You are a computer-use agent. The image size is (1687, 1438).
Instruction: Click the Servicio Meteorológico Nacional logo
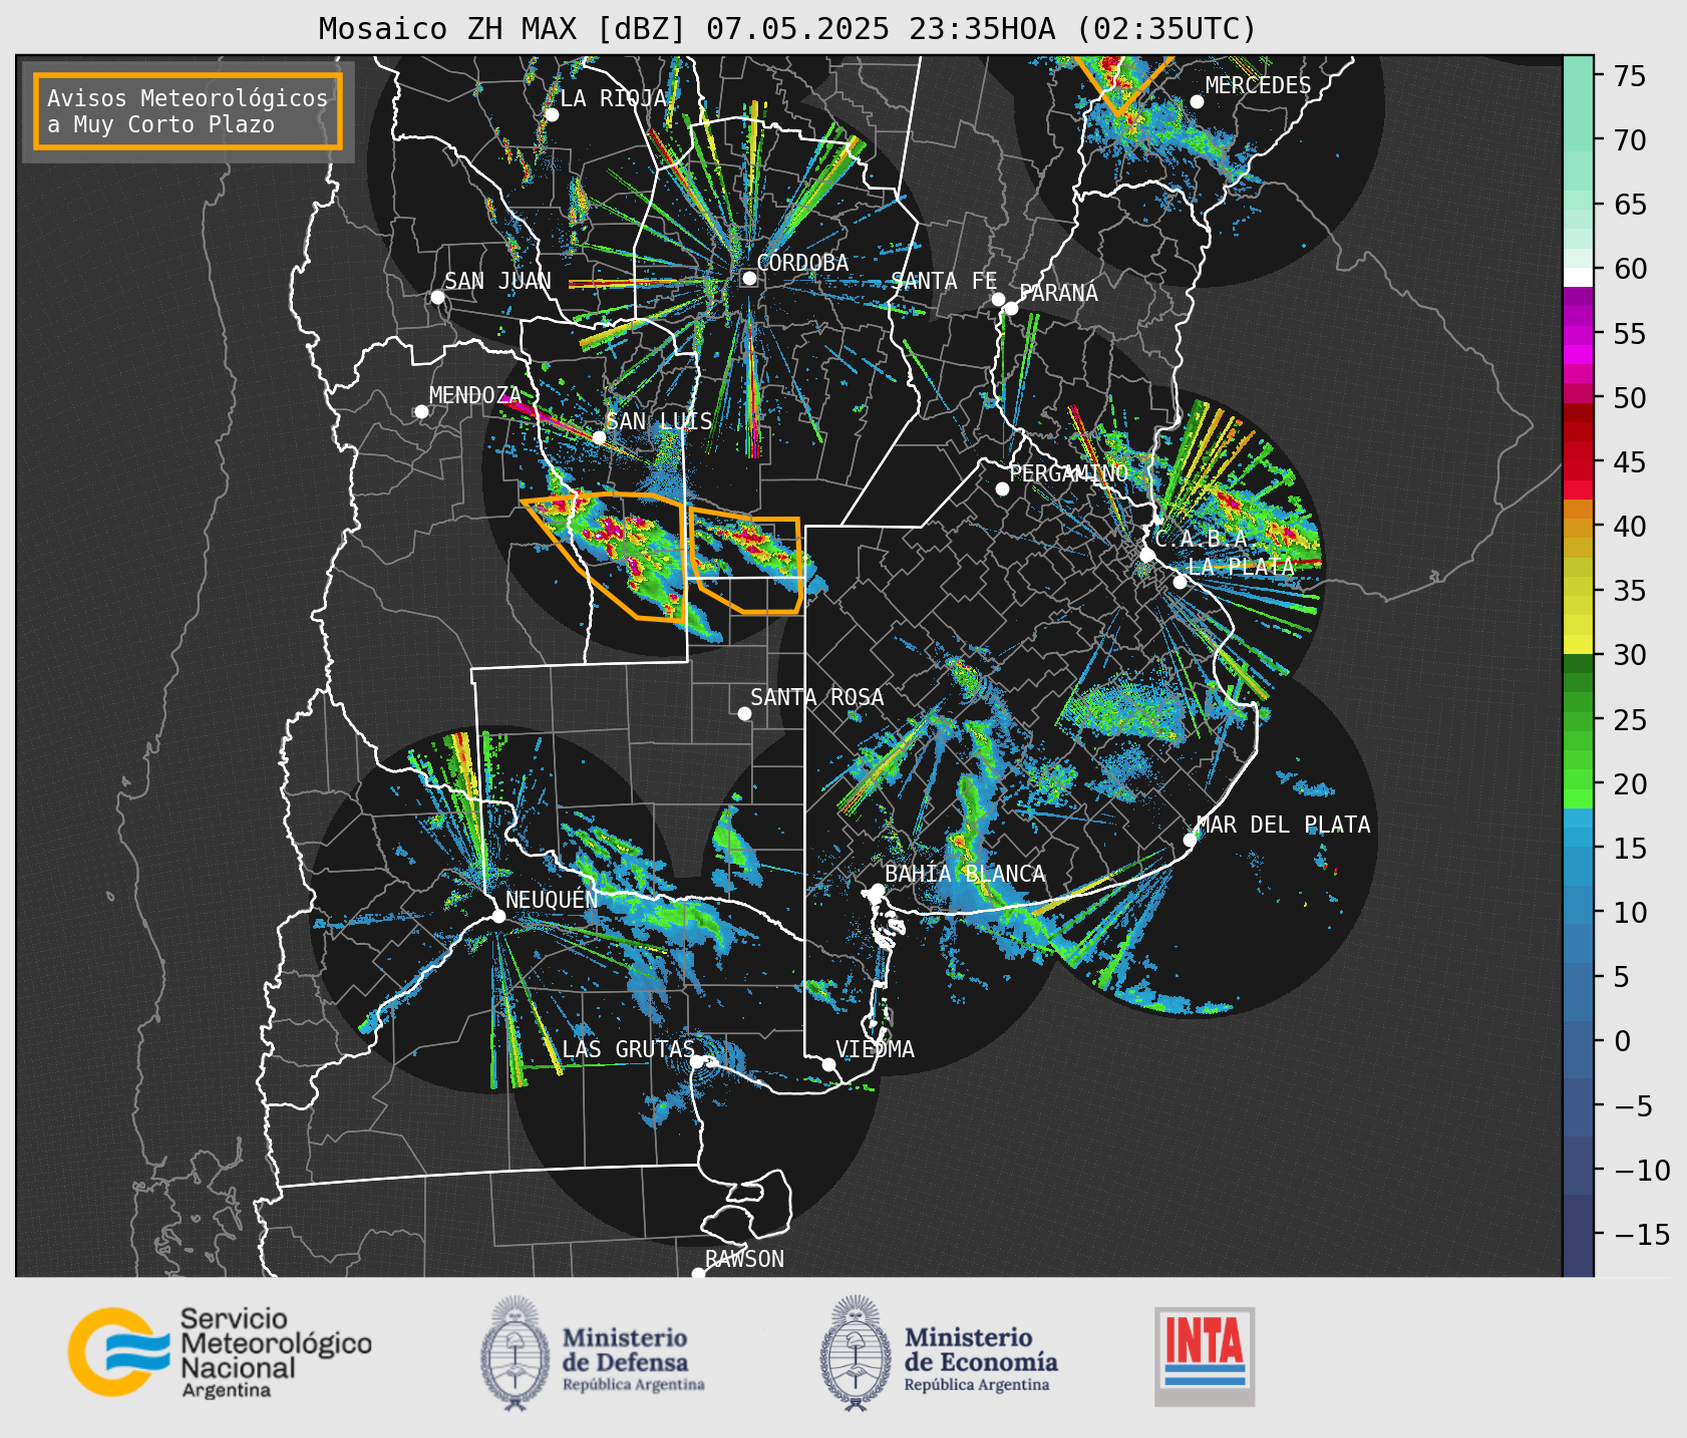(220, 1352)
